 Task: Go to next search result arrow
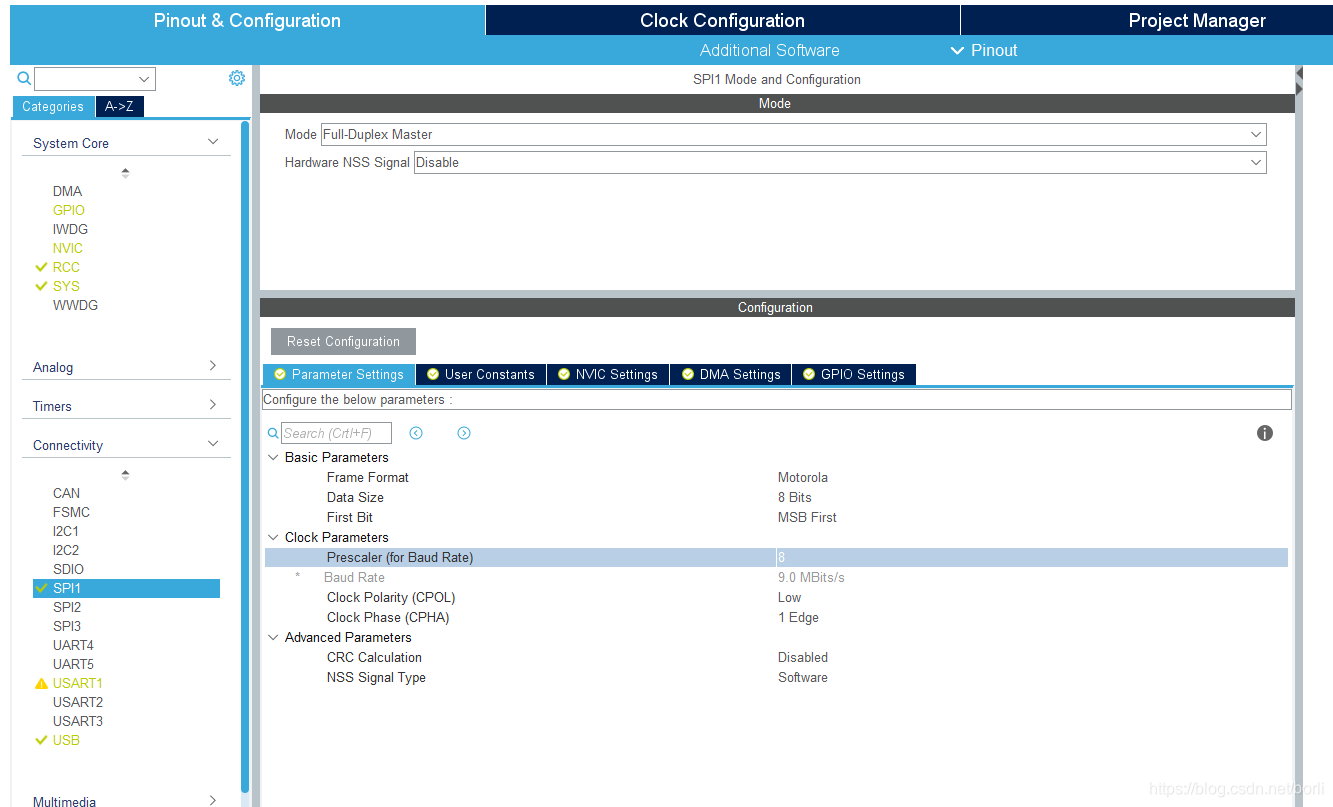(x=464, y=433)
